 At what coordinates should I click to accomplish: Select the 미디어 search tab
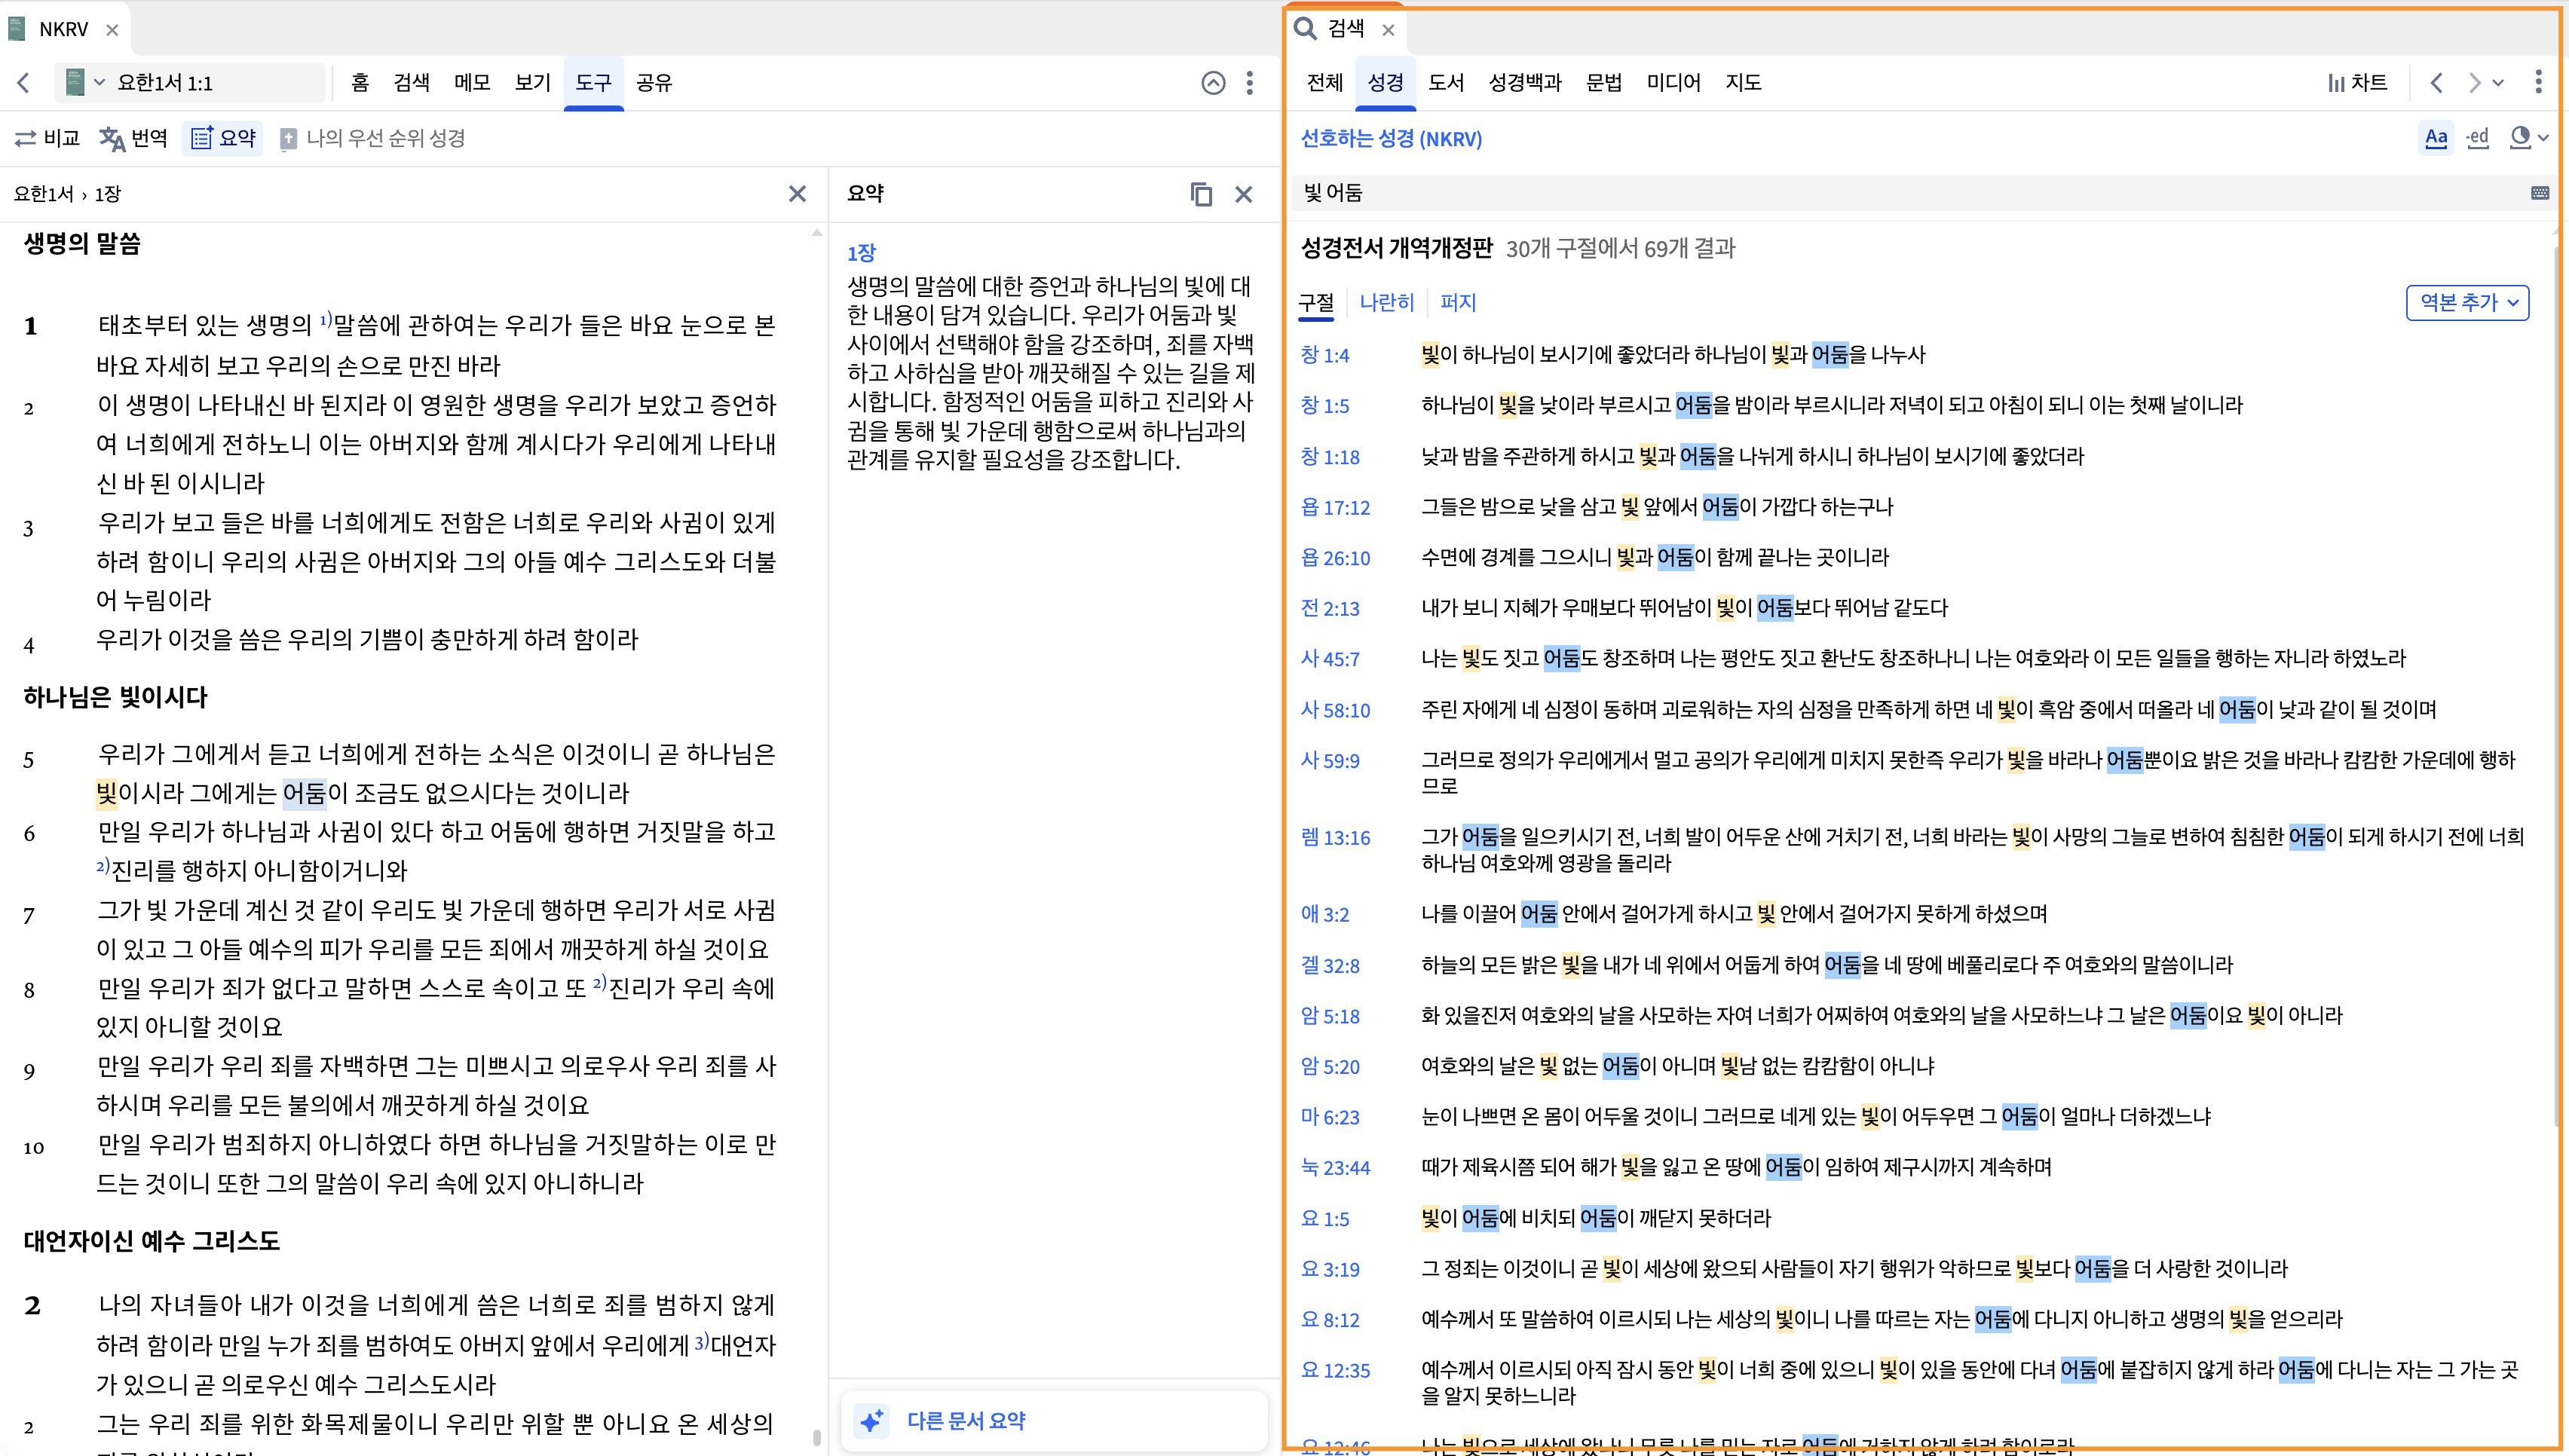(1674, 83)
